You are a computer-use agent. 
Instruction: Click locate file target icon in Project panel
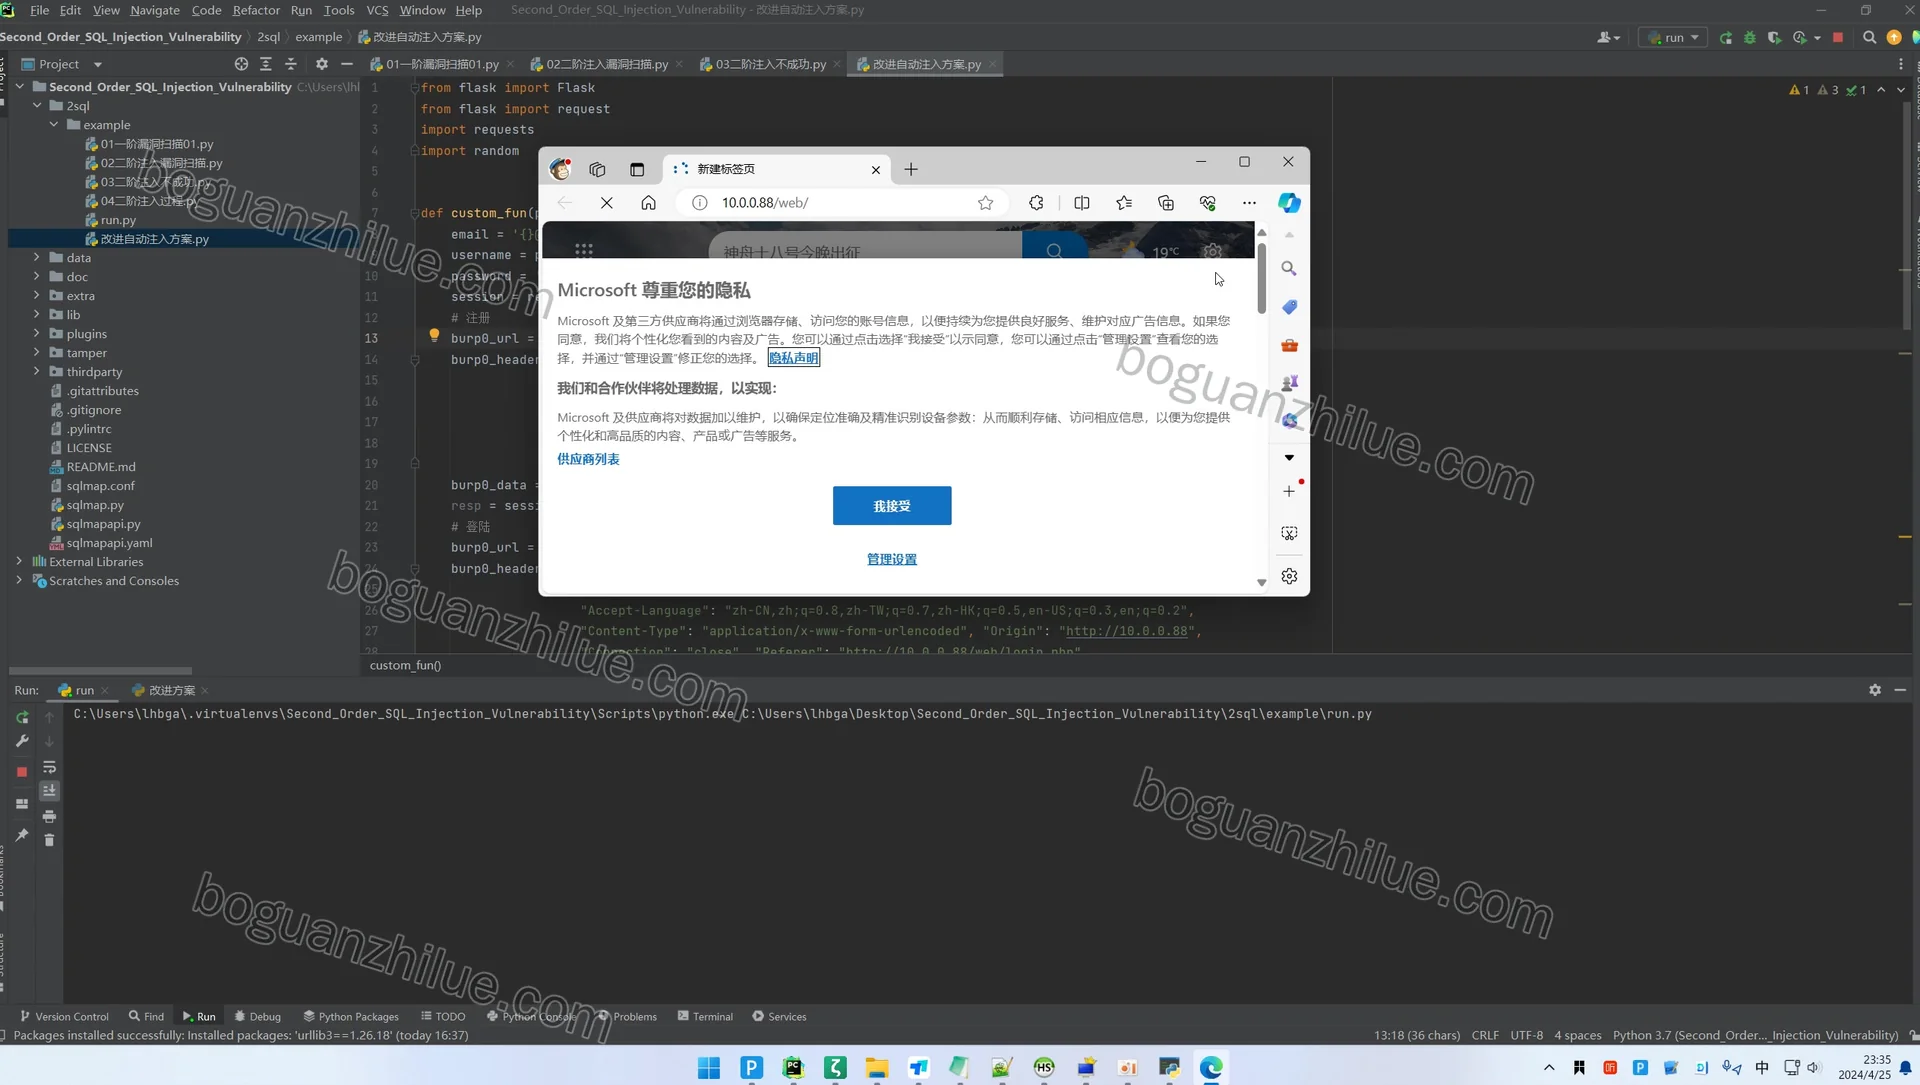point(241,64)
